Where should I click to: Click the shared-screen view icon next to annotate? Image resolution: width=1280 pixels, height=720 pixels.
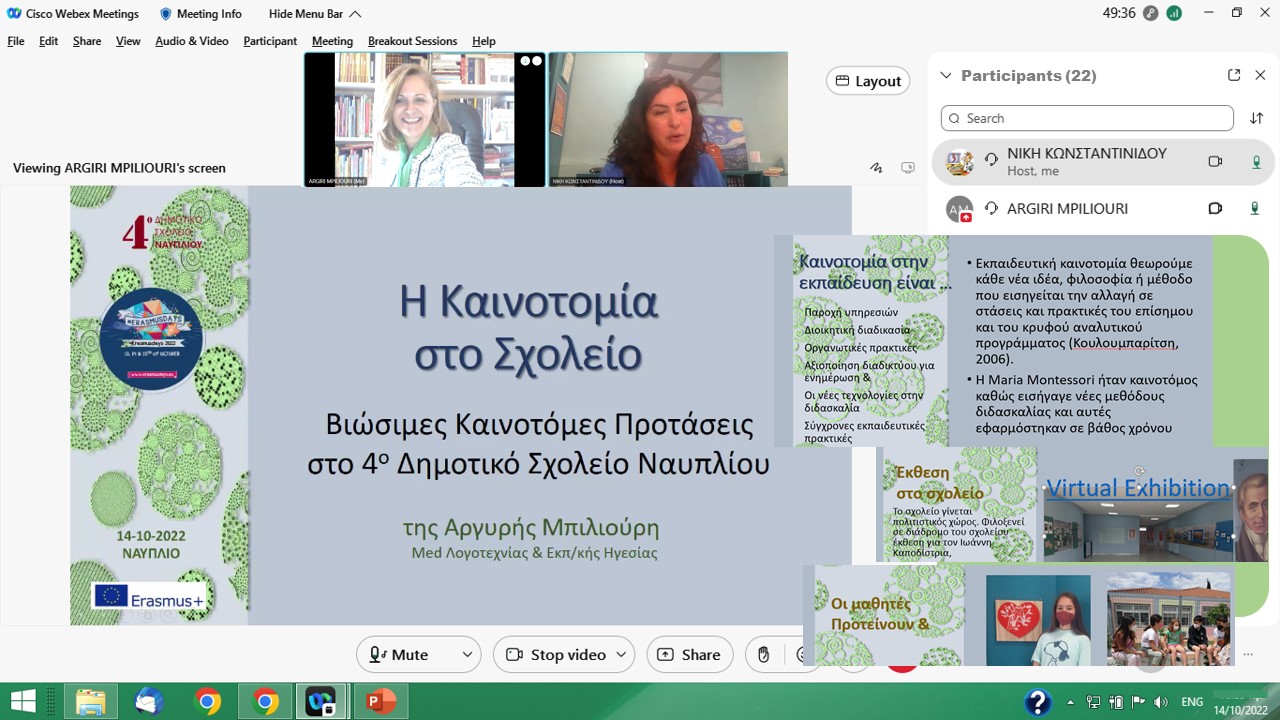click(908, 168)
